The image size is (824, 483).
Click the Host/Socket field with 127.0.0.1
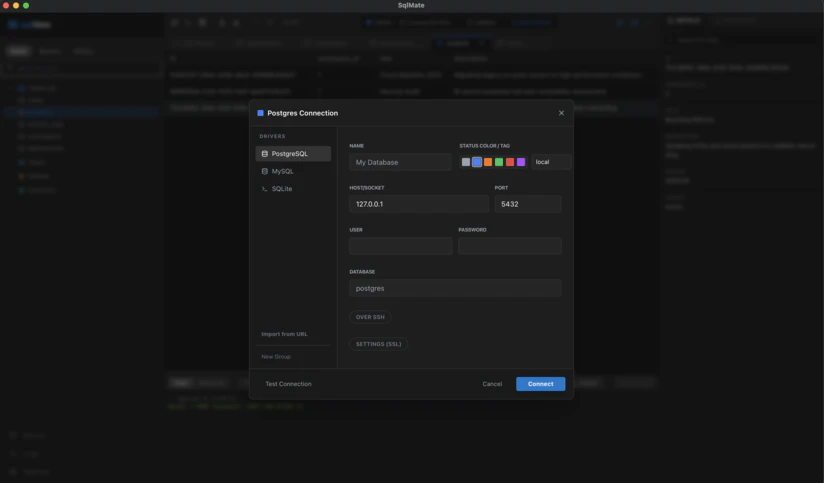tap(419, 204)
